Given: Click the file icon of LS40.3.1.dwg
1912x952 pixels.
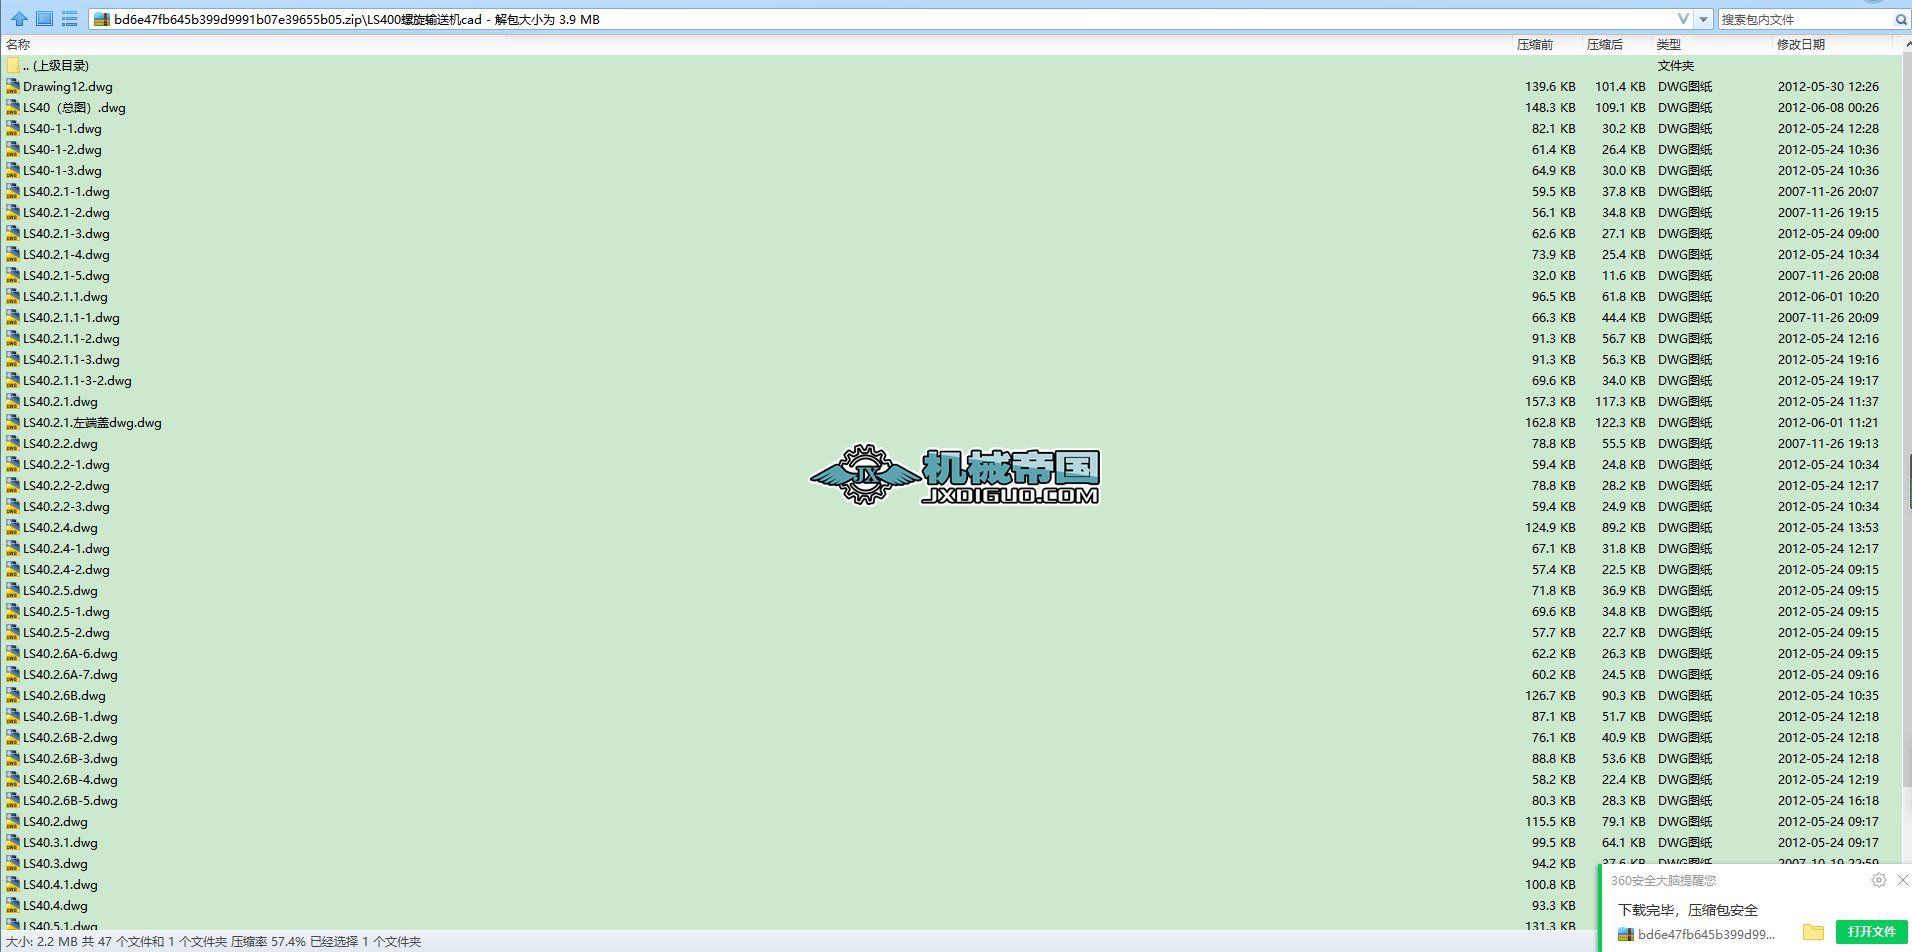Looking at the screenshot, I should tap(13, 842).
